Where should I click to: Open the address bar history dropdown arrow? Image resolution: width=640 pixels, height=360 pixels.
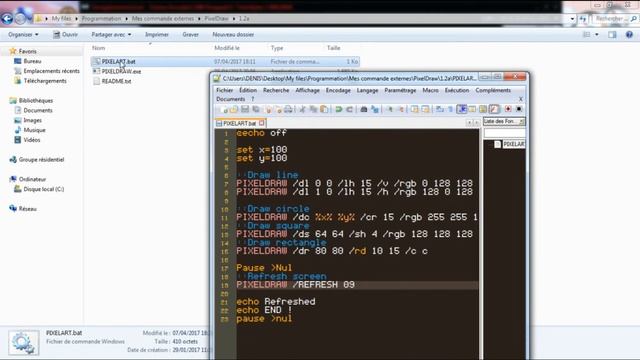tap(572, 19)
